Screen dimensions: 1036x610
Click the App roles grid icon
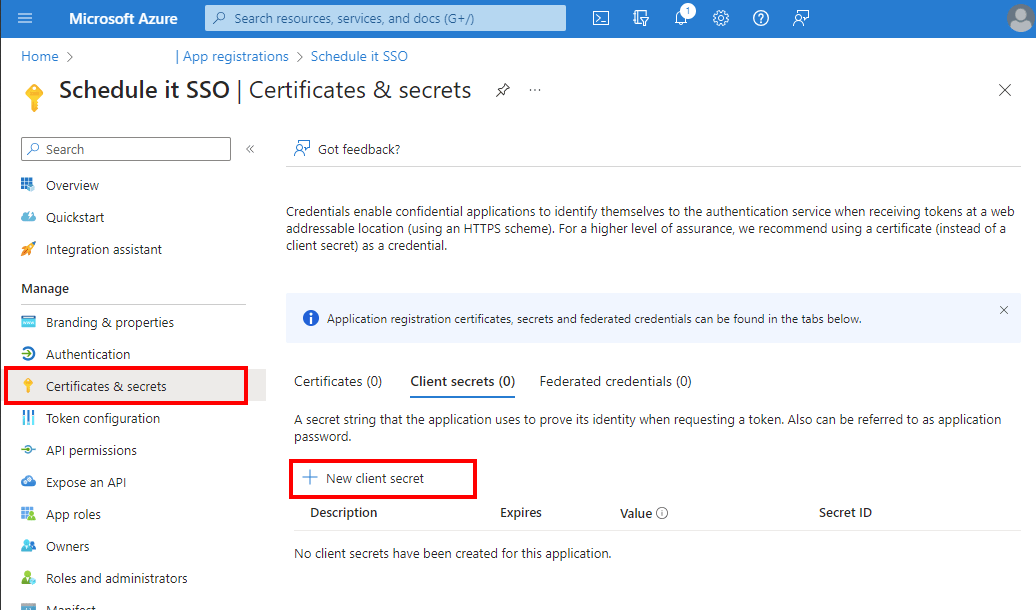(28, 514)
